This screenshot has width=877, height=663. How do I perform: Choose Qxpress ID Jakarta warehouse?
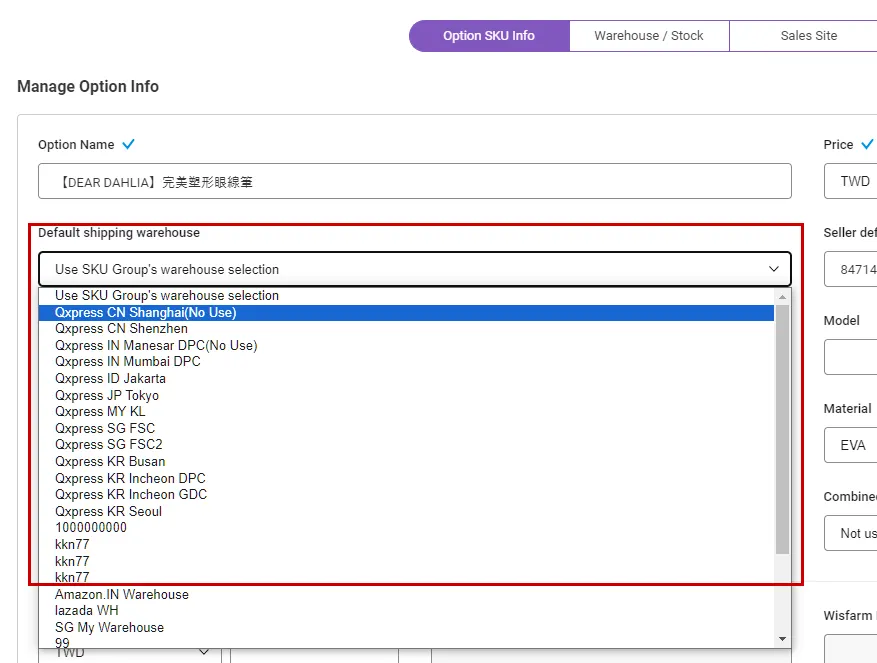[406, 378]
